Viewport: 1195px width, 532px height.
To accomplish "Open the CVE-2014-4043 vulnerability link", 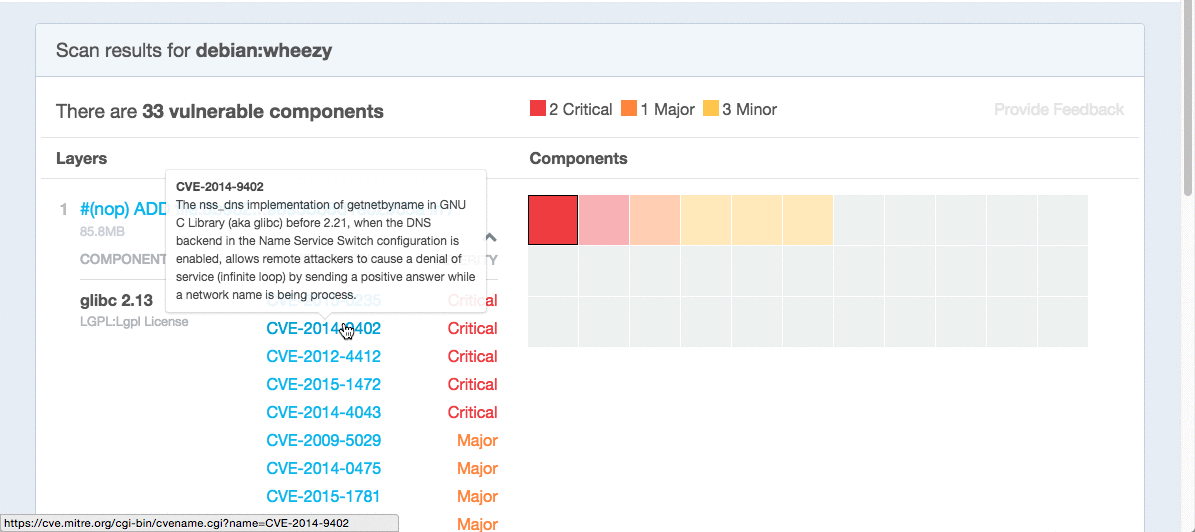I will [x=323, y=413].
